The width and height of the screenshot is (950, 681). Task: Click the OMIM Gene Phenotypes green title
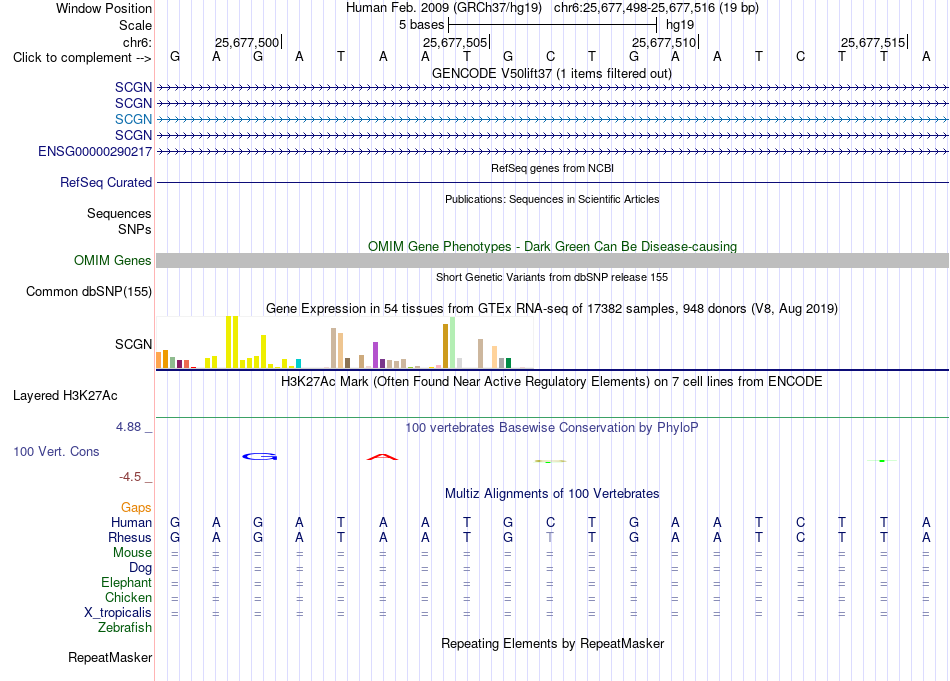click(552, 247)
